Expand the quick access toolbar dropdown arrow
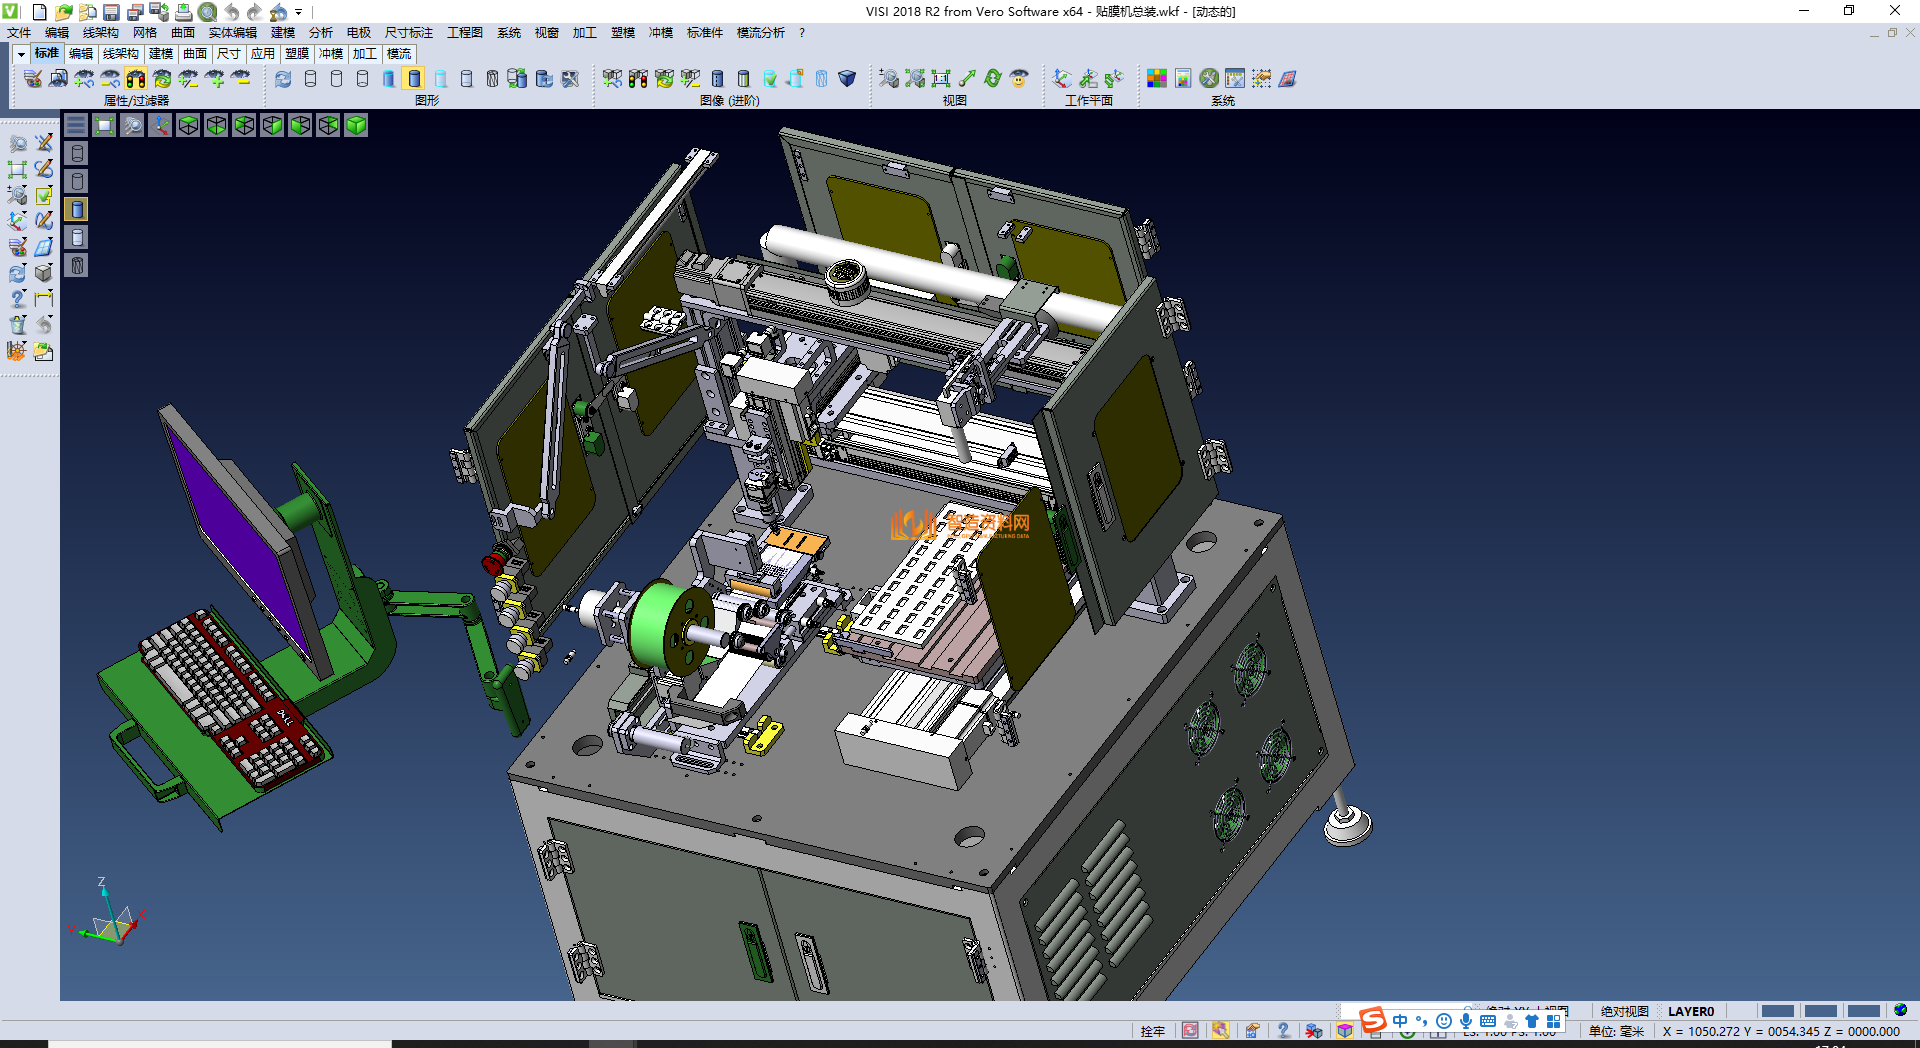The width and height of the screenshot is (1920, 1048). click(x=298, y=13)
